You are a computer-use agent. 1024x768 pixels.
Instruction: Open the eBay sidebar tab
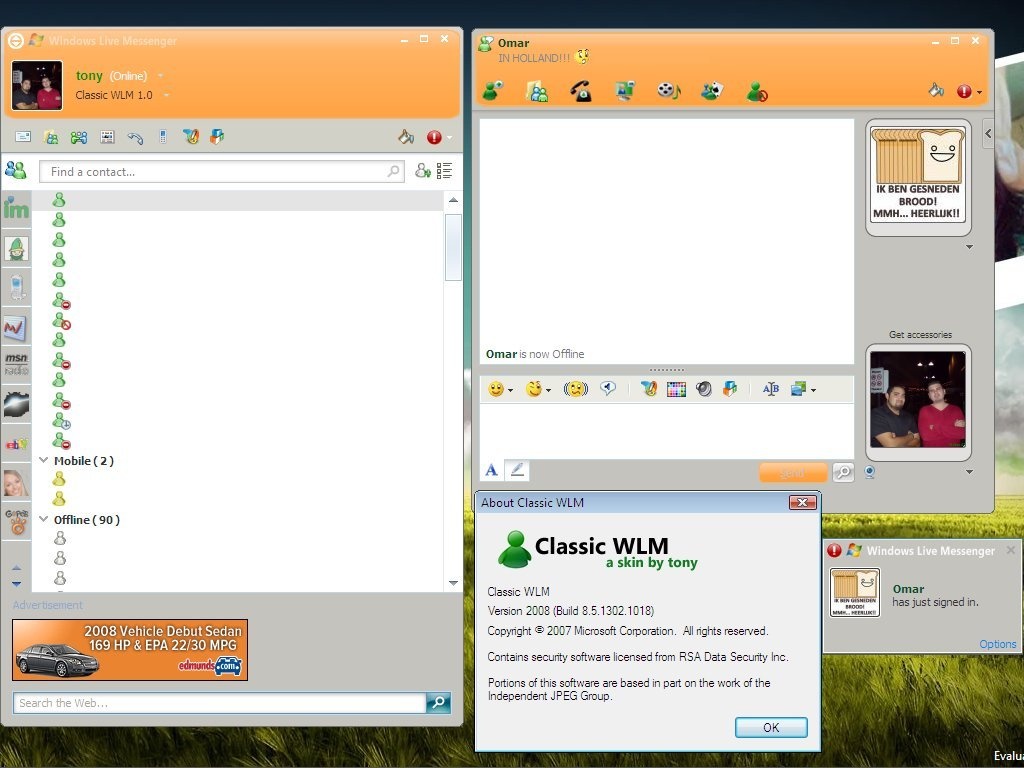click(x=16, y=444)
